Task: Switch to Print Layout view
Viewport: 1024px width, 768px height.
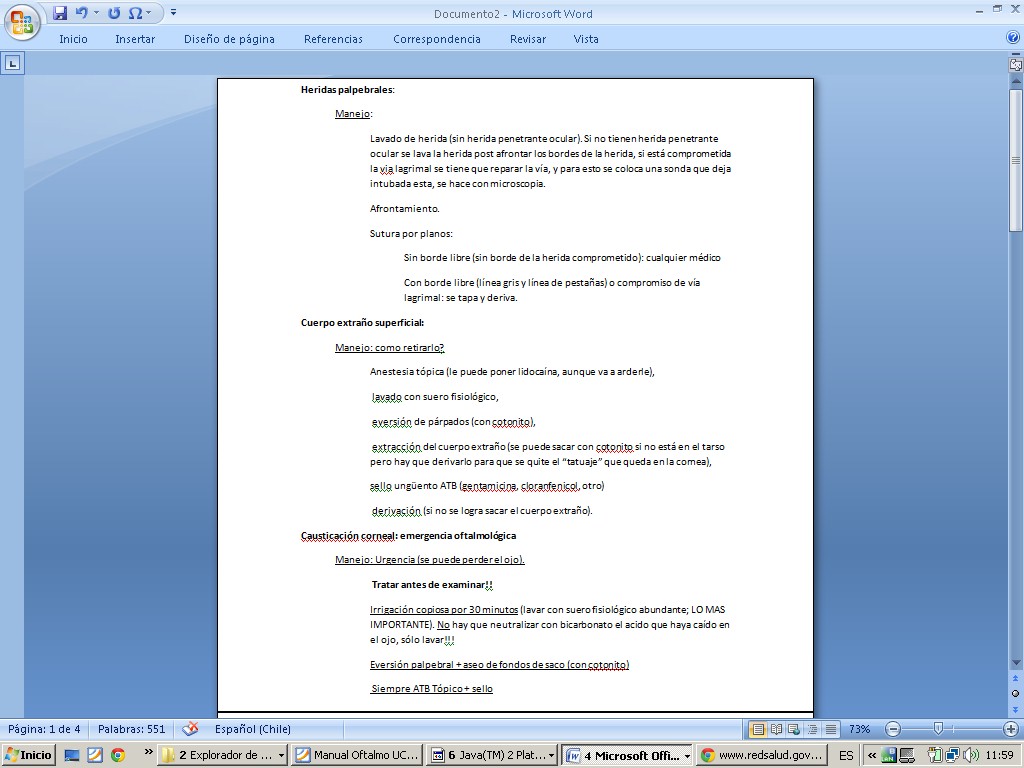Action: [x=759, y=729]
